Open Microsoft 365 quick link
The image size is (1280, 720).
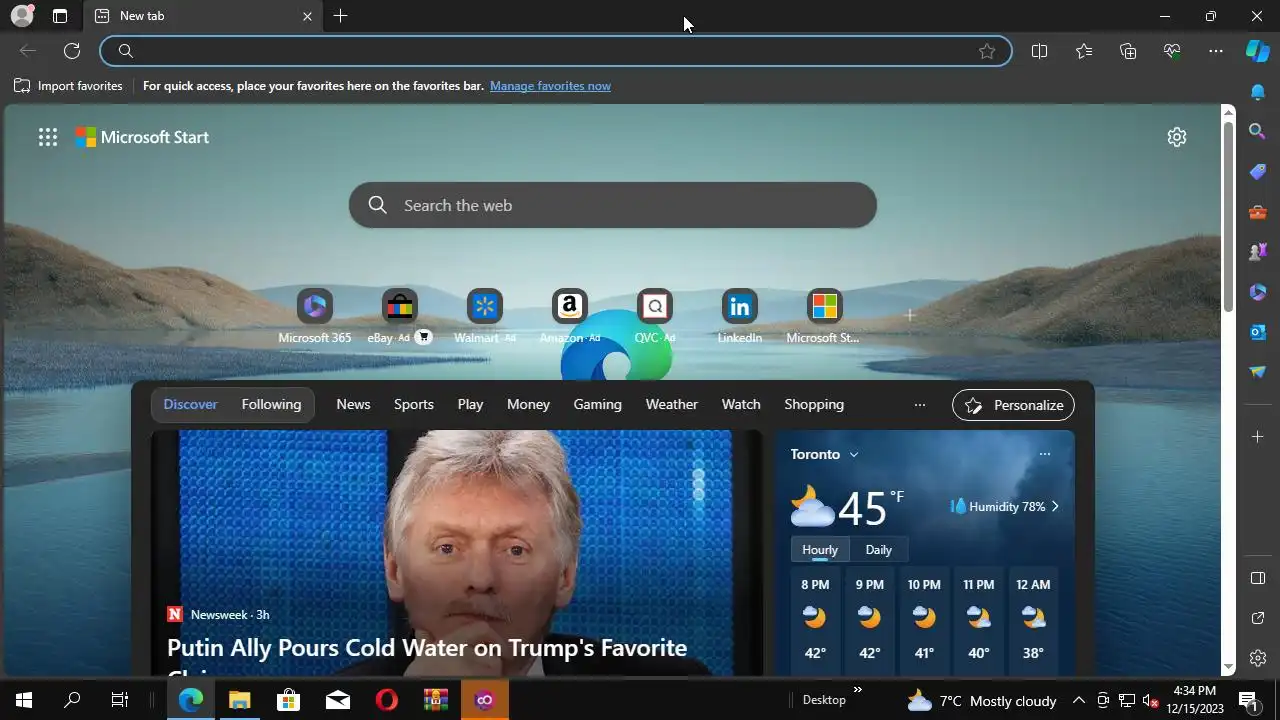pos(315,316)
